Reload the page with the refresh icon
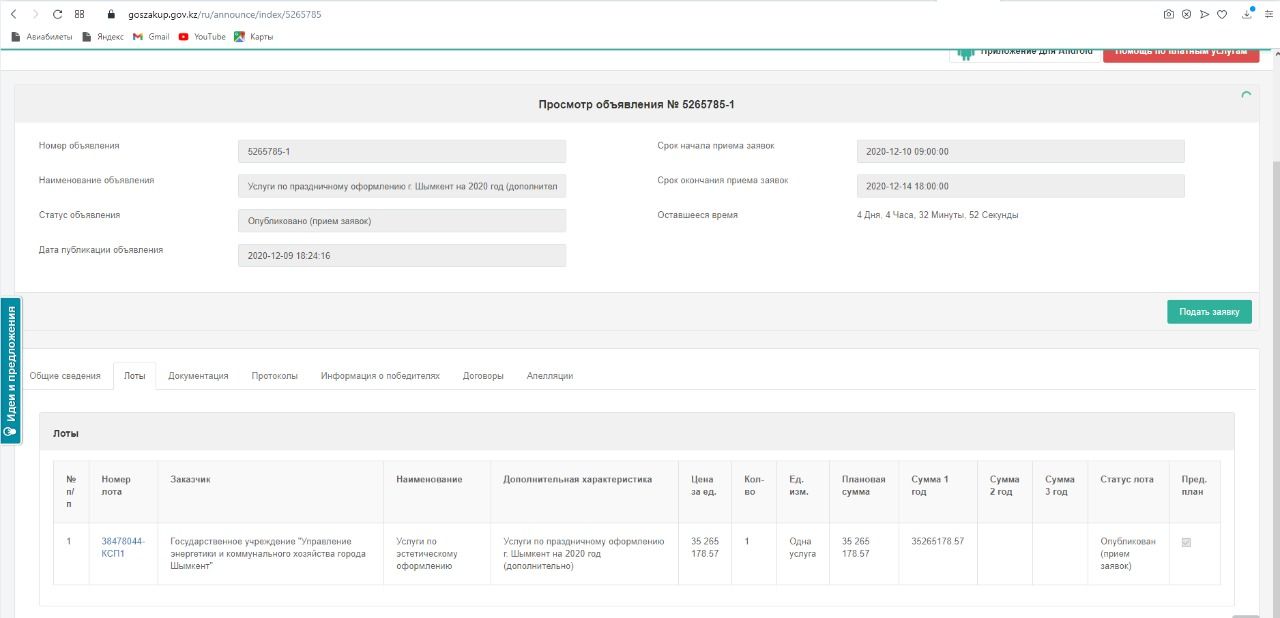Screen dimensions: 1280x618 click(57, 15)
